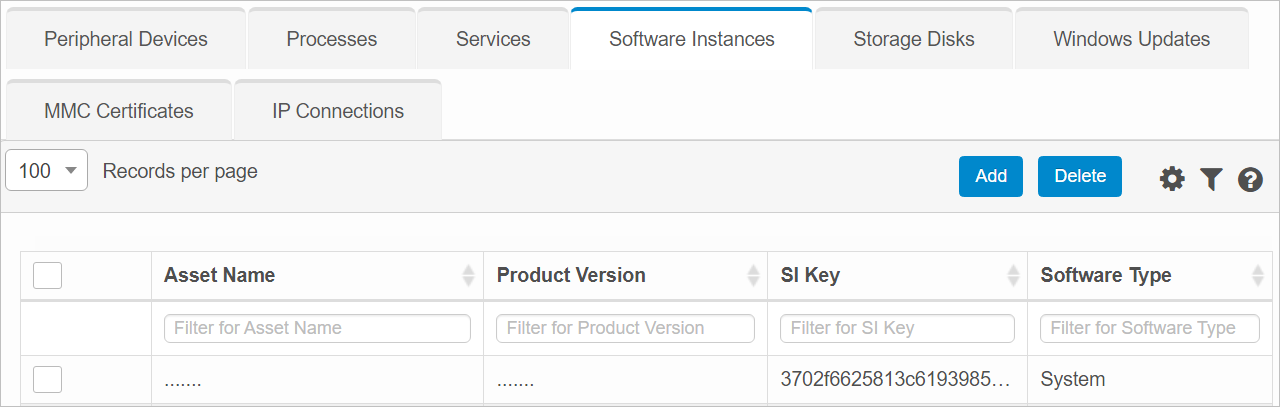Toggle the select-all header checkbox

pyautogui.click(x=48, y=275)
